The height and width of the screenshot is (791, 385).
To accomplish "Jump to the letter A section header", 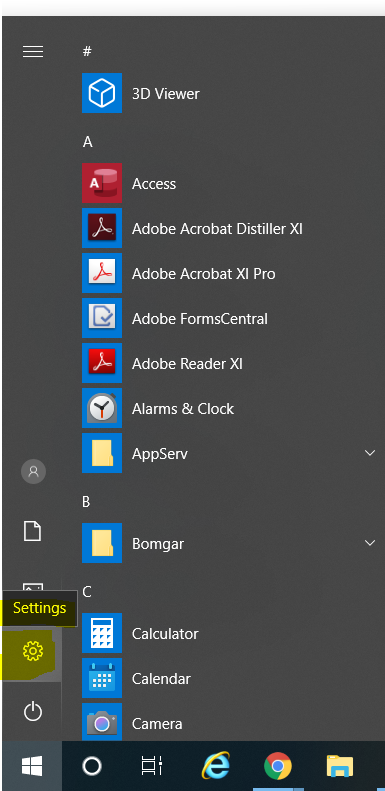I will 88,142.
